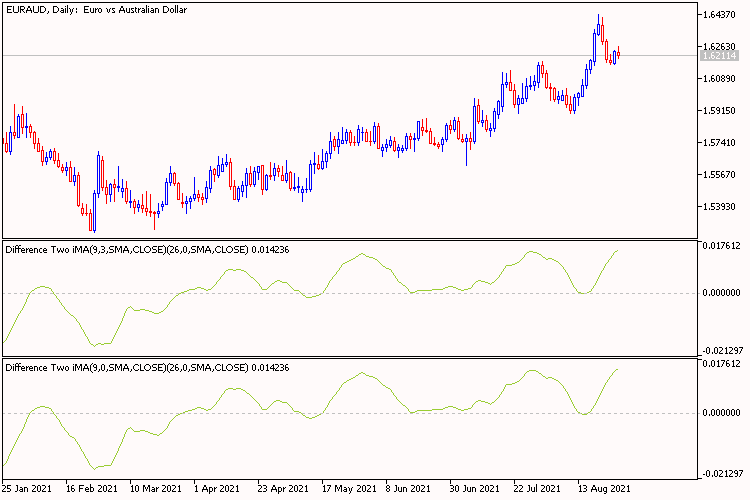The width and height of the screenshot is (750, 500).
Task: Click the EURAUD Daily chart title text
Action: tap(96, 10)
